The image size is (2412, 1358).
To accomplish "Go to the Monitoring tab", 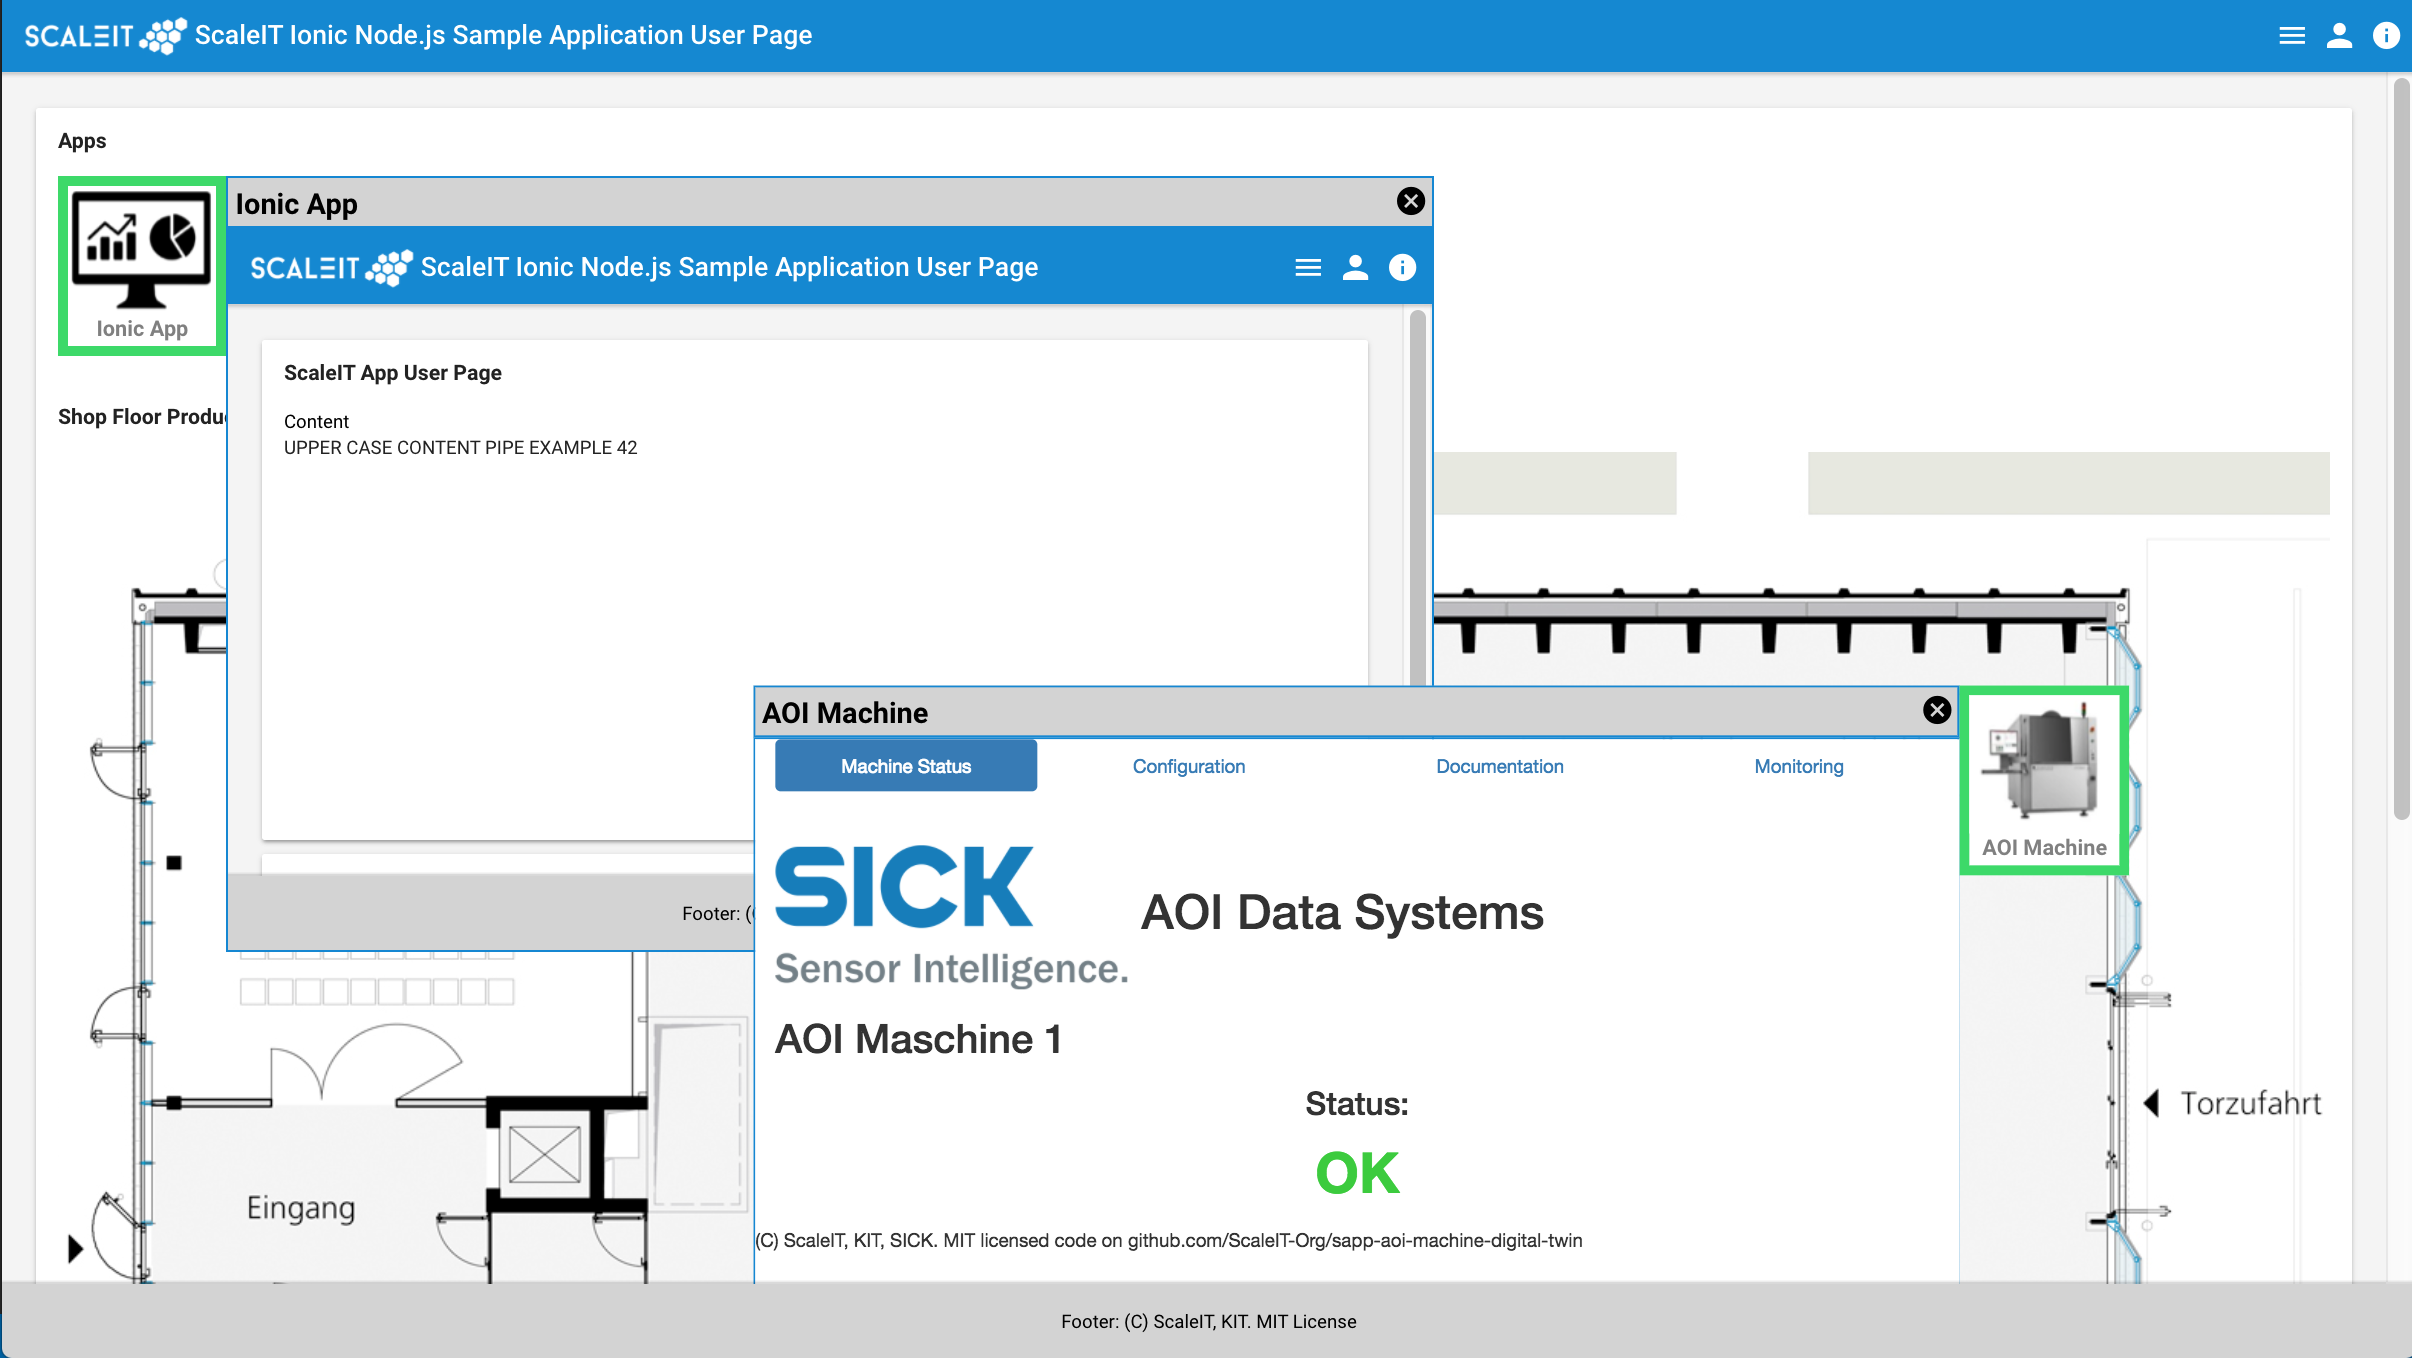I will click(x=1798, y=766).
